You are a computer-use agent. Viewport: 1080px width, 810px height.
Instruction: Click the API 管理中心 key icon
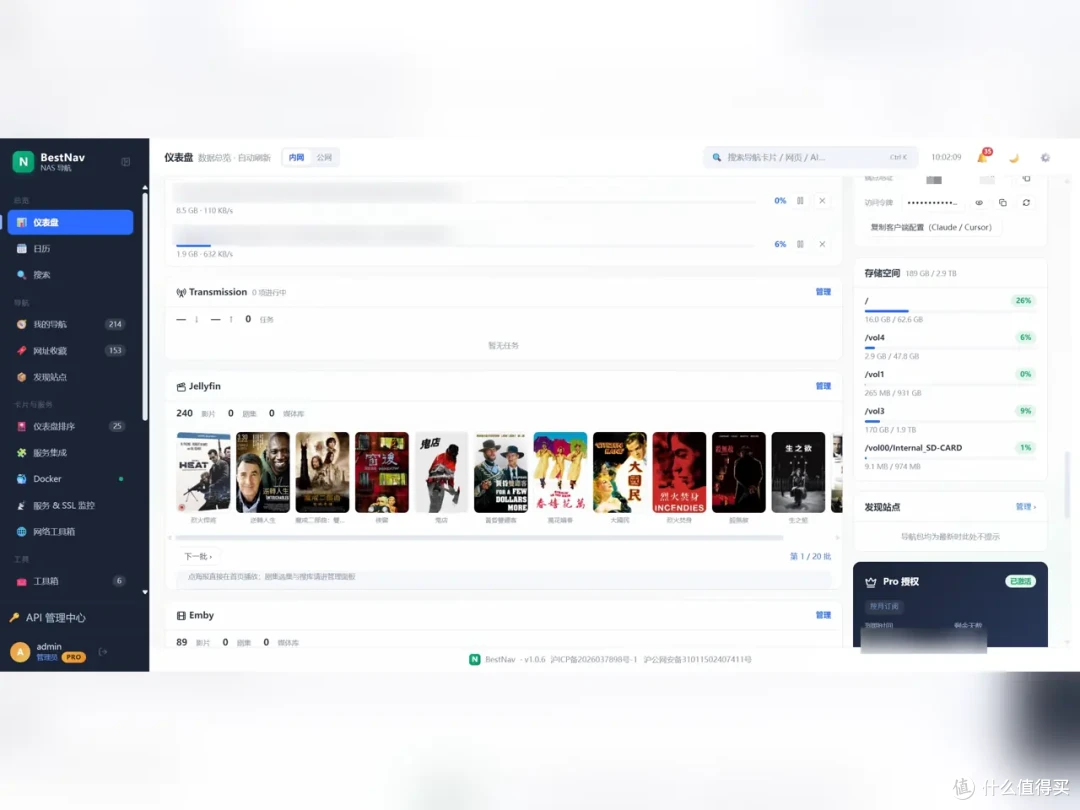(x=14, y=618)
